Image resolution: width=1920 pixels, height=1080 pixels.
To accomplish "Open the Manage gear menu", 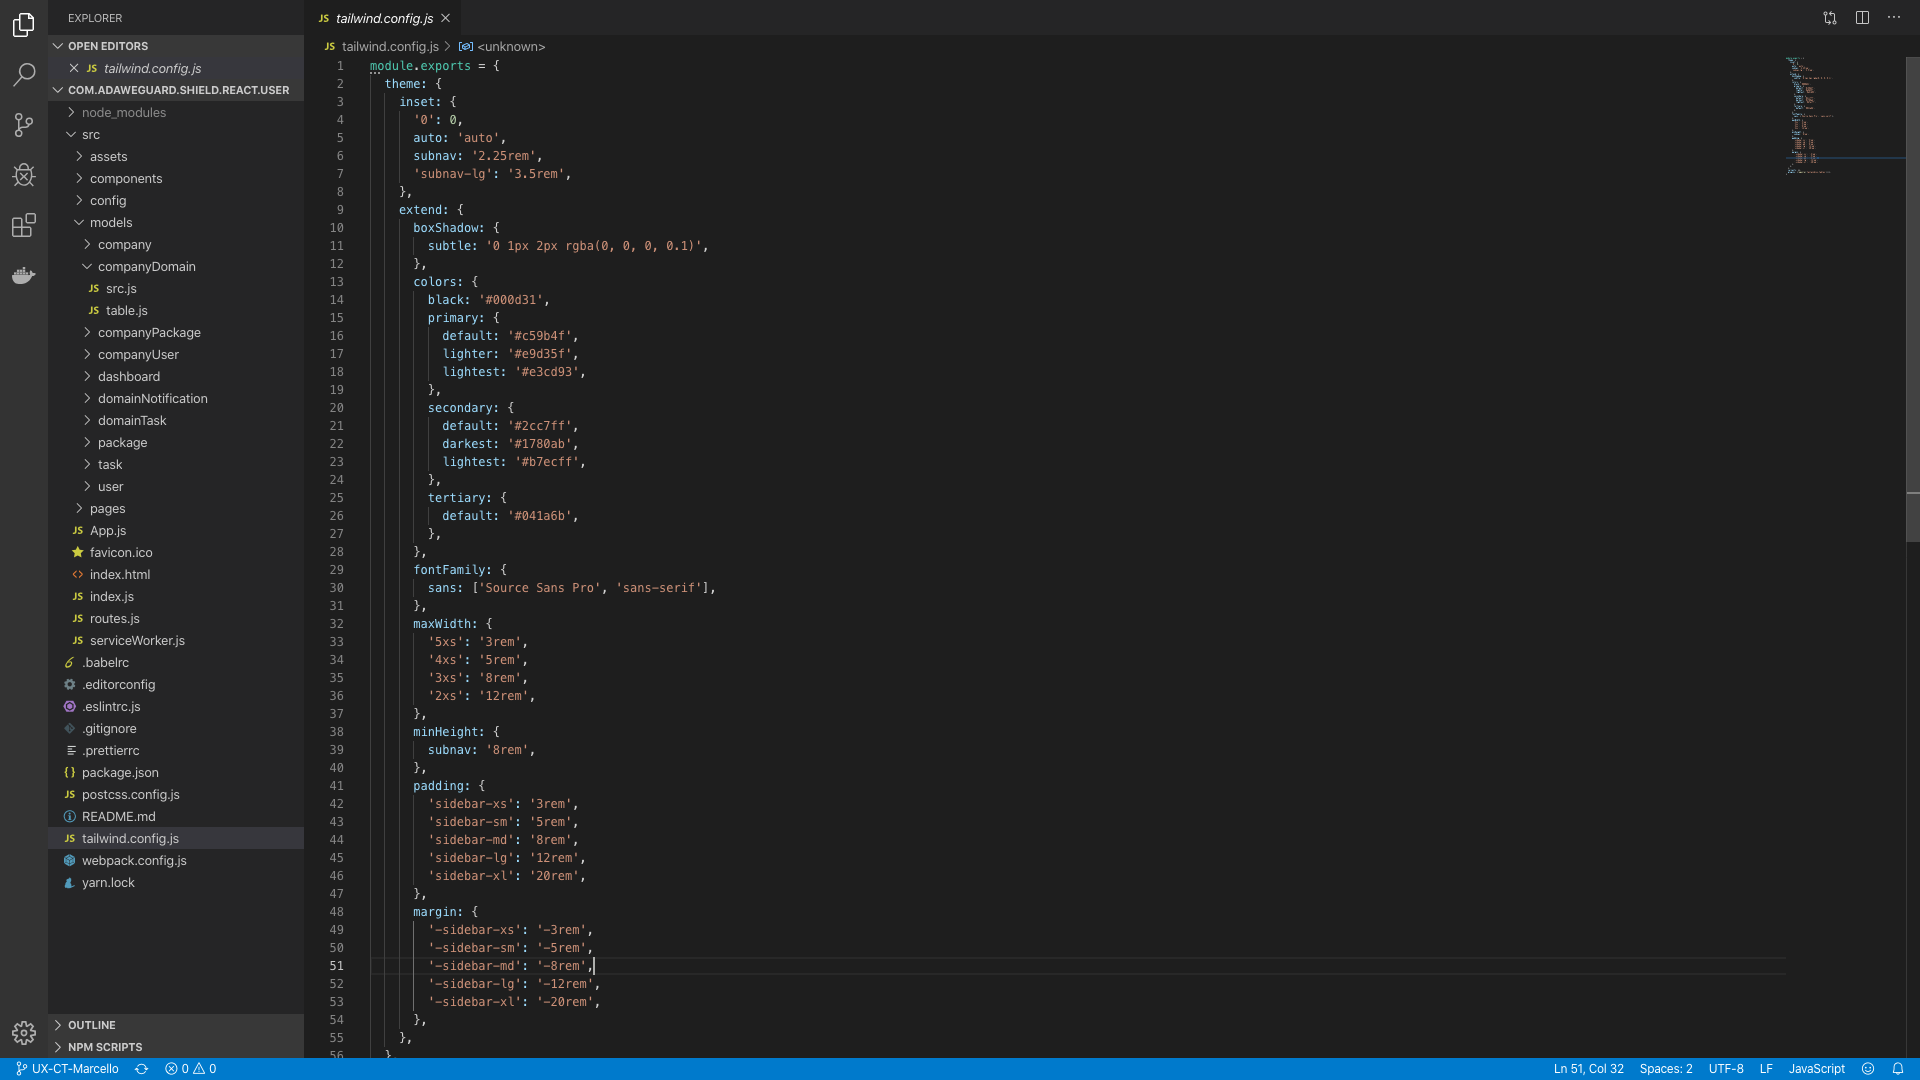I will click(24, 1032).
